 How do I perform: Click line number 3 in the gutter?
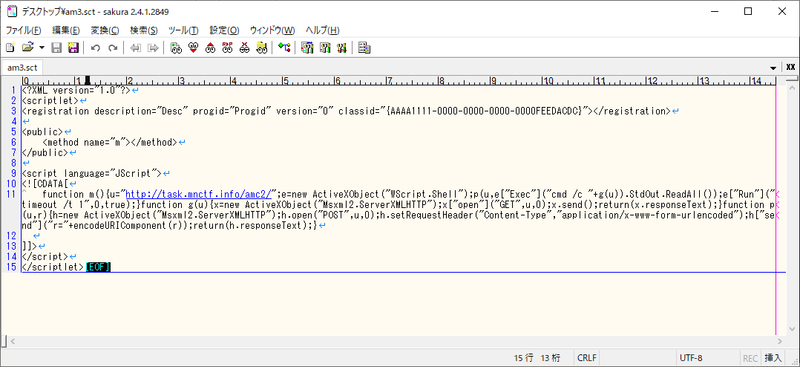[x=15, y=111]
